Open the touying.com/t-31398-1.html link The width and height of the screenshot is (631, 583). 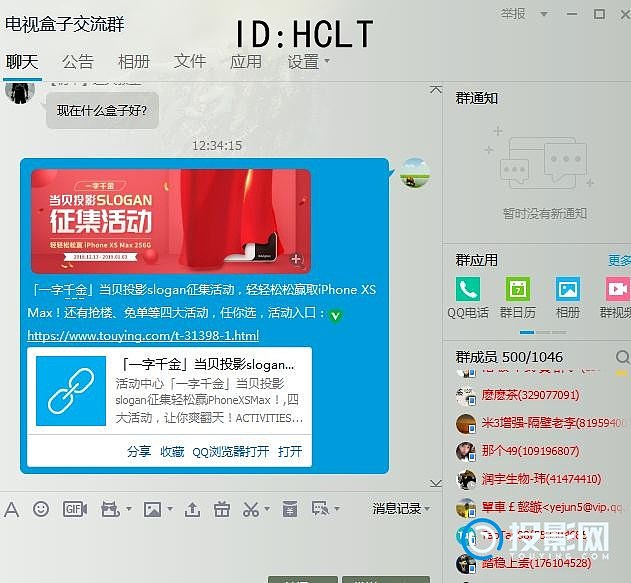tap(143, 336)
